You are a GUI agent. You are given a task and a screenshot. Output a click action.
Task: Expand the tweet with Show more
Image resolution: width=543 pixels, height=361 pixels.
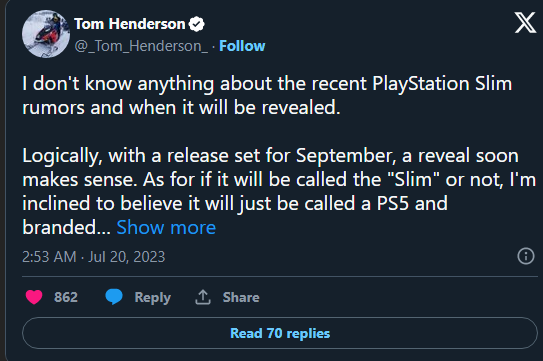[166, 228]
